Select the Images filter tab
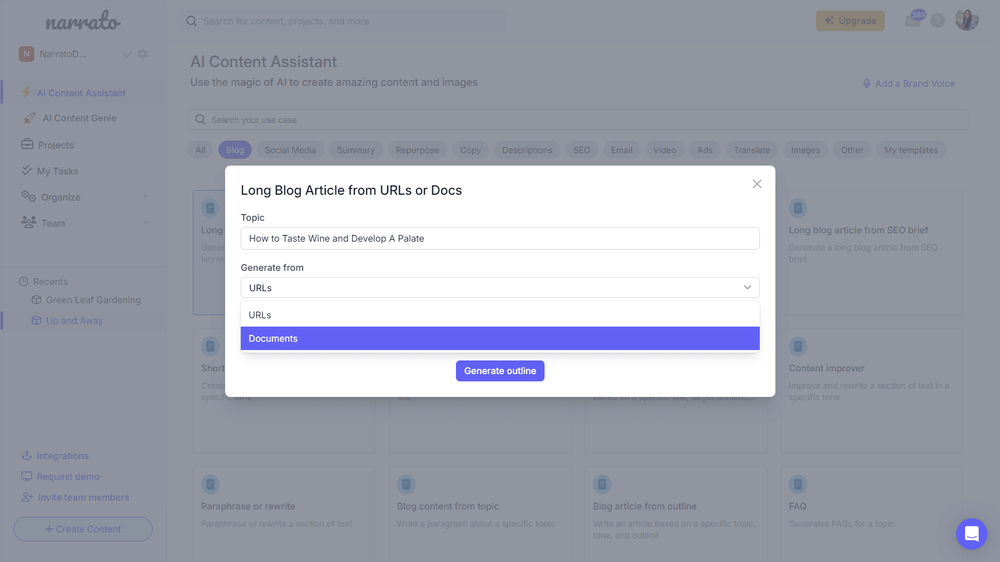Viewport: 1000px width, 562px height. click(805, 150)
